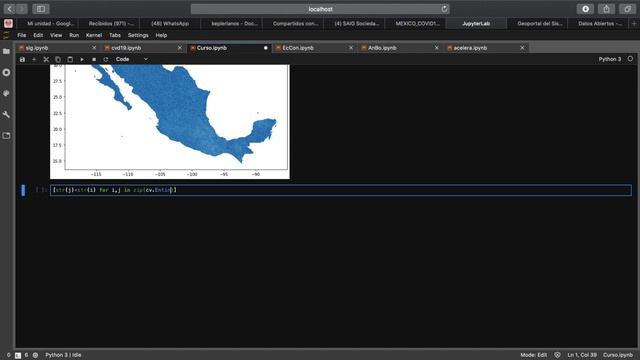Image resolution: width=640 pixels, height=360 pixels.
Task: Click the status bar terminal count icon
Action: click(x=18, y=355)
